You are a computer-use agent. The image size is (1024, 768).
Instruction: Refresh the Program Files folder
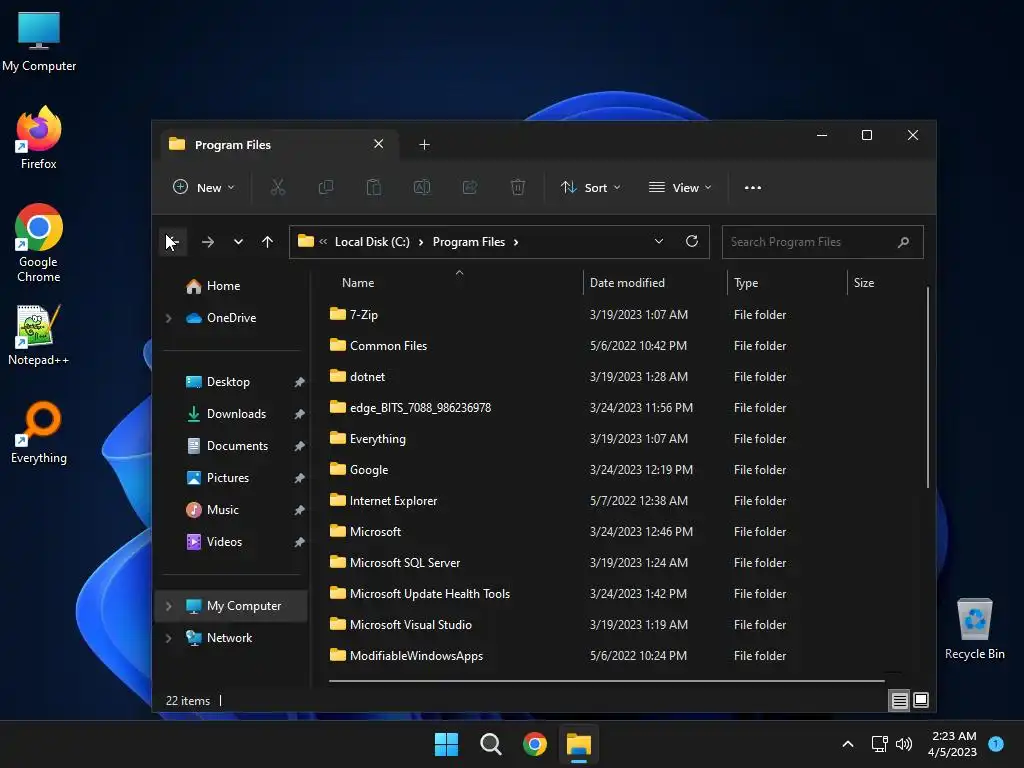coord(692,242)
